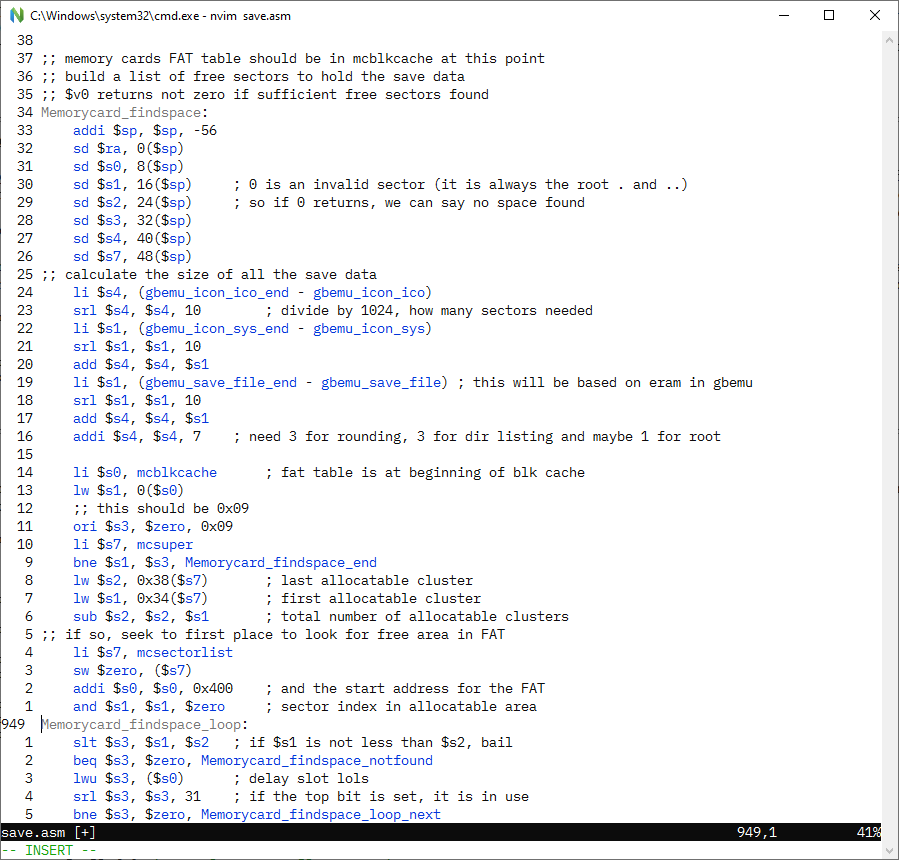
Task: Click 'addi $s4, $s4, 7' instruction
Action: (x=136, y=436)
